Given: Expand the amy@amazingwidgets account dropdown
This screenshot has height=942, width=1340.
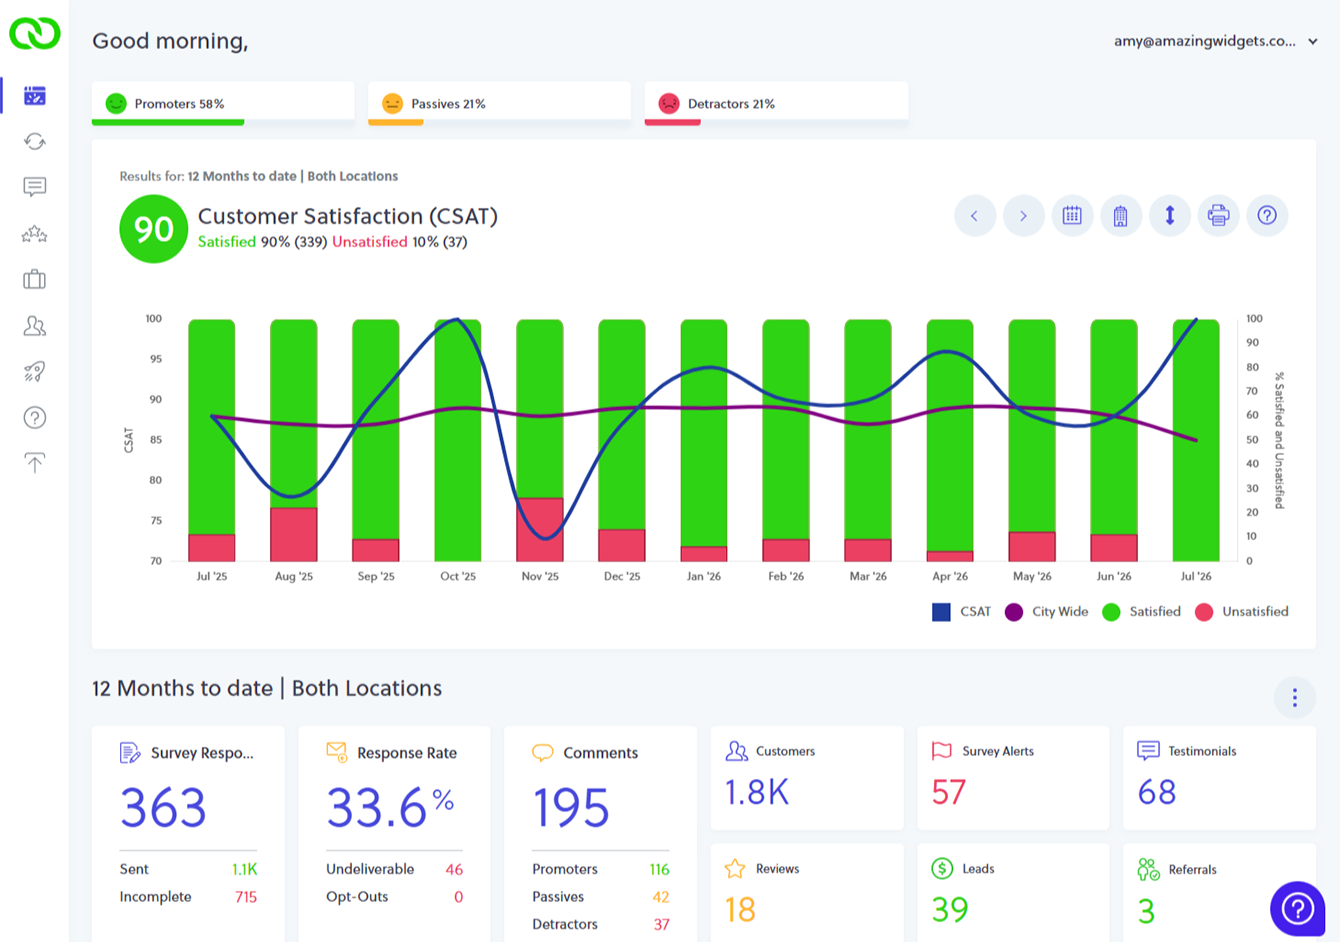Looking at the screenshot, I should (1215, 41).
